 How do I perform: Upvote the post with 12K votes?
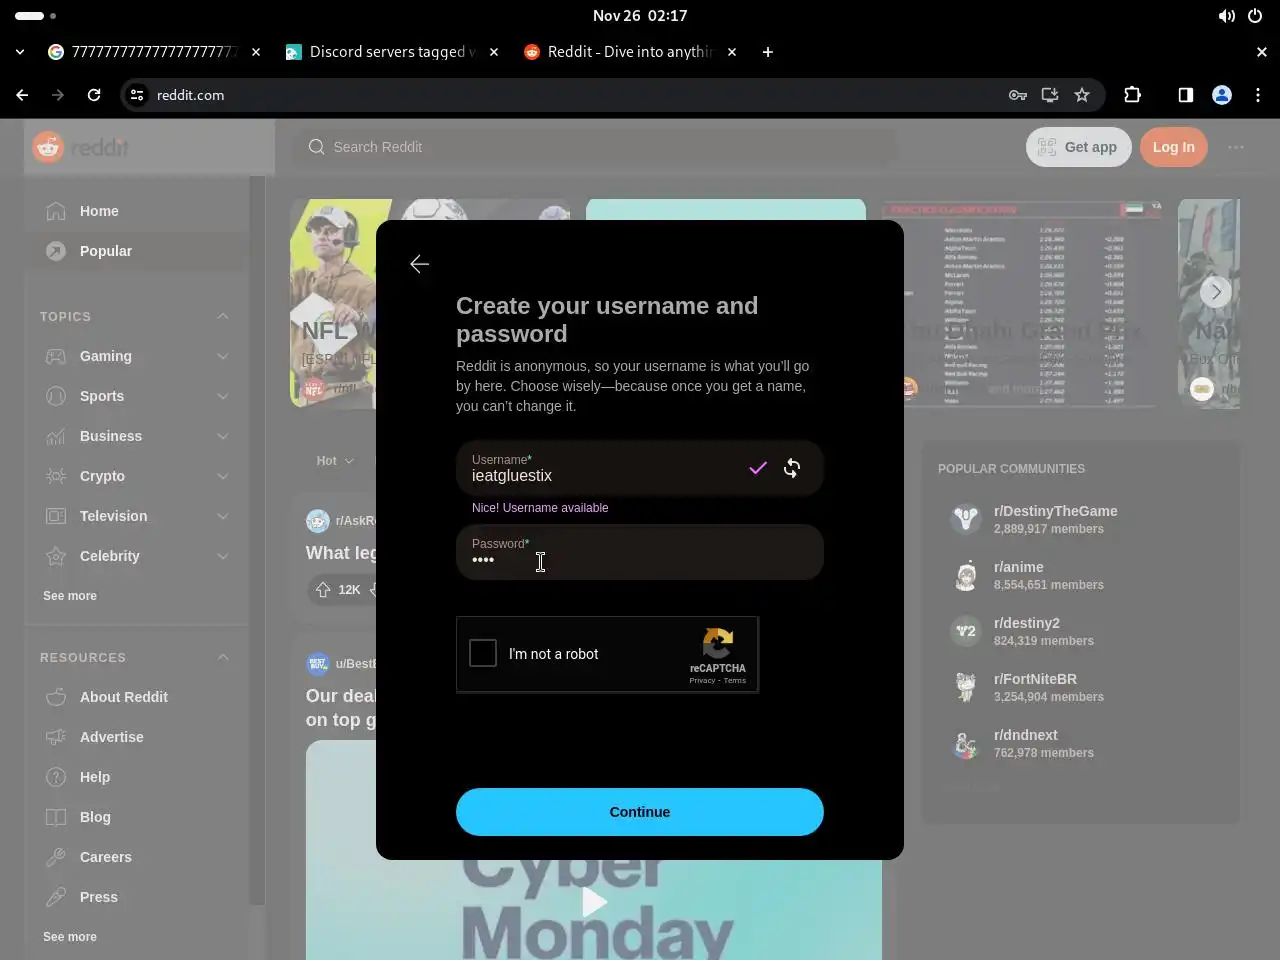coord(323,590)
